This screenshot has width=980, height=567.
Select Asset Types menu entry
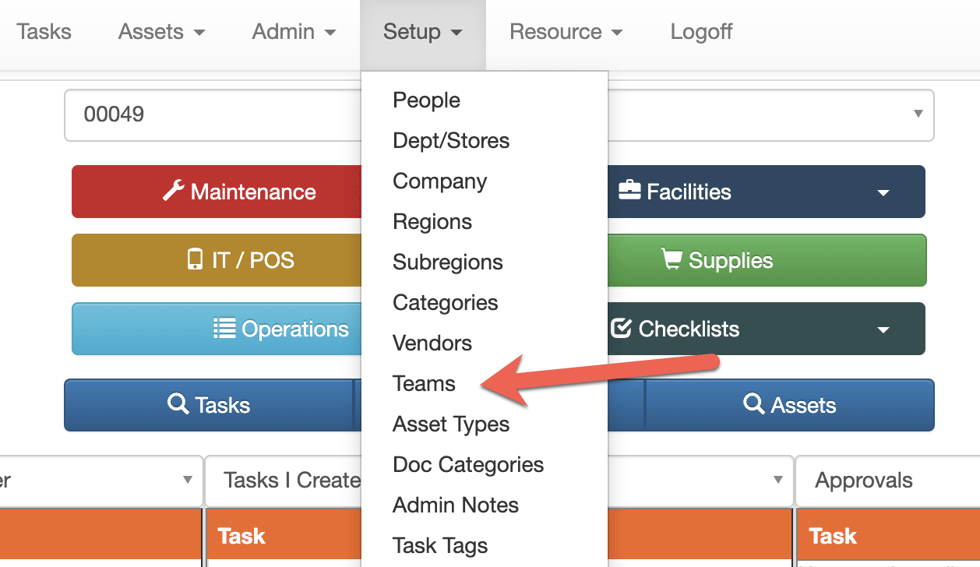coord(451,424)
